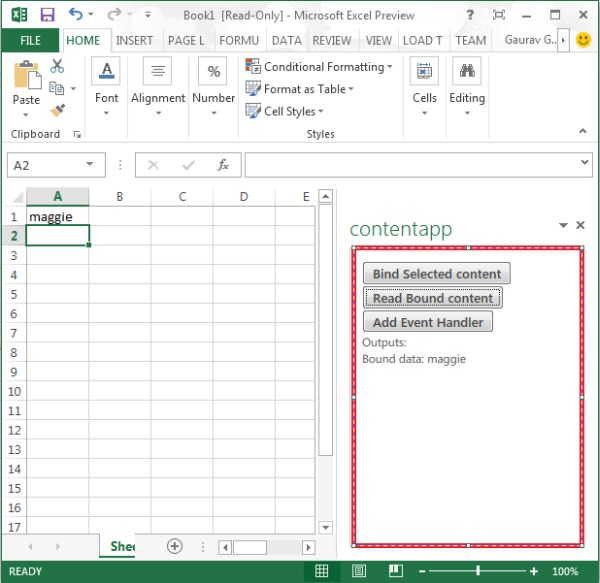
Task: Click the horizontal scrollbar right arrow
Action: pyautogui.click(x=308, y=547)
